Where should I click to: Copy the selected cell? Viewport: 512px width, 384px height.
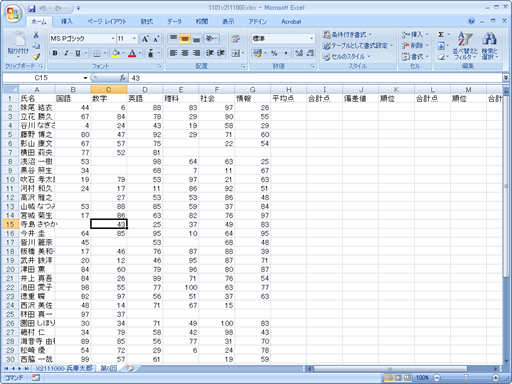pos(36,46)
